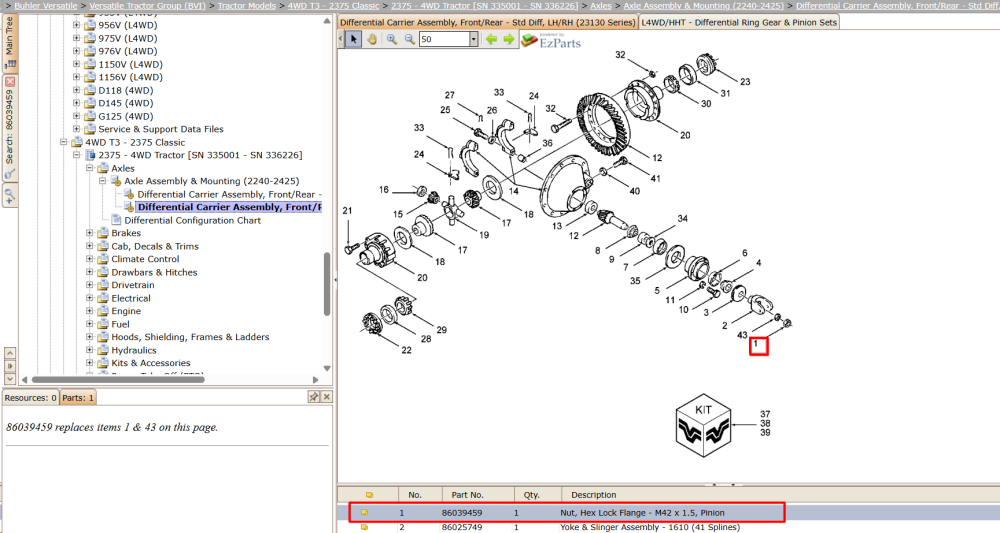This screenshot has width=1000, height=533.
Task: Zoom in on the diagram
Action: (x=392, y=40)
